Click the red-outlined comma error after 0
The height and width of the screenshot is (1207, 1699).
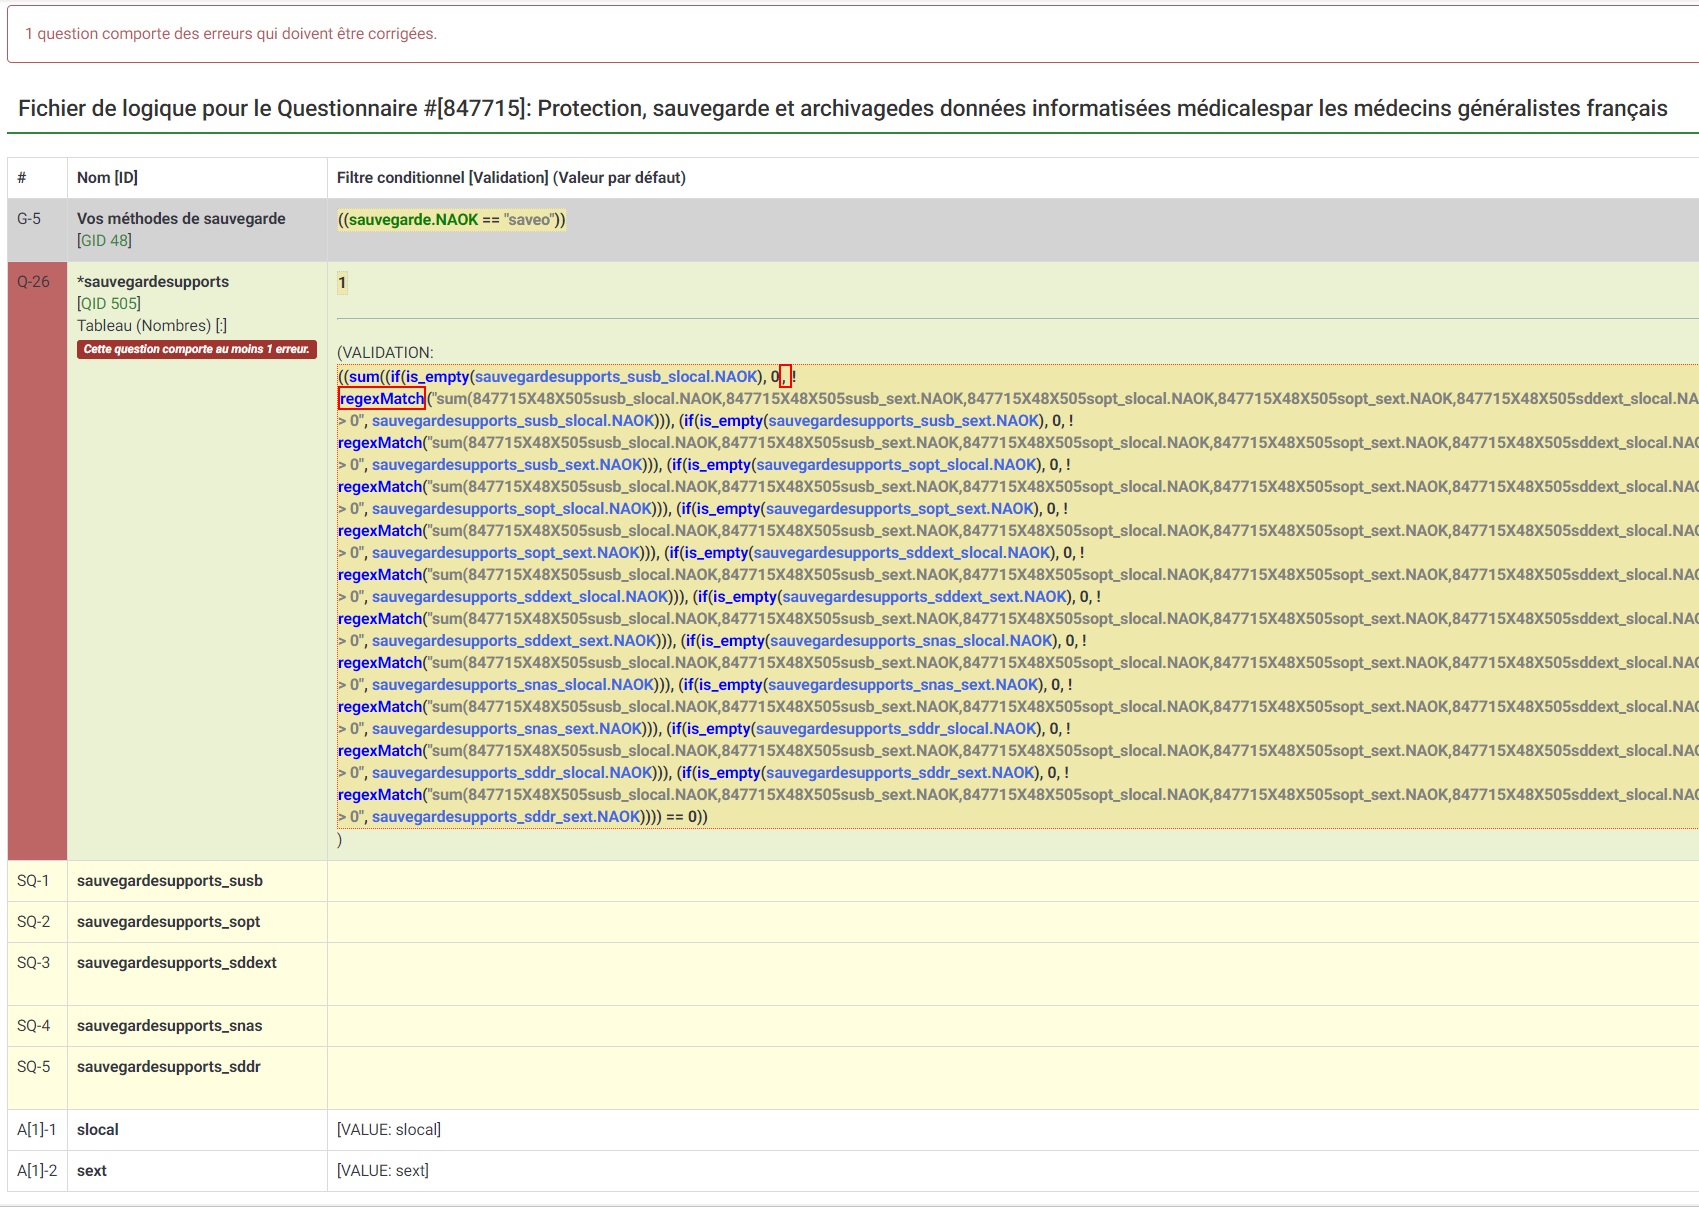coord(785,377)
